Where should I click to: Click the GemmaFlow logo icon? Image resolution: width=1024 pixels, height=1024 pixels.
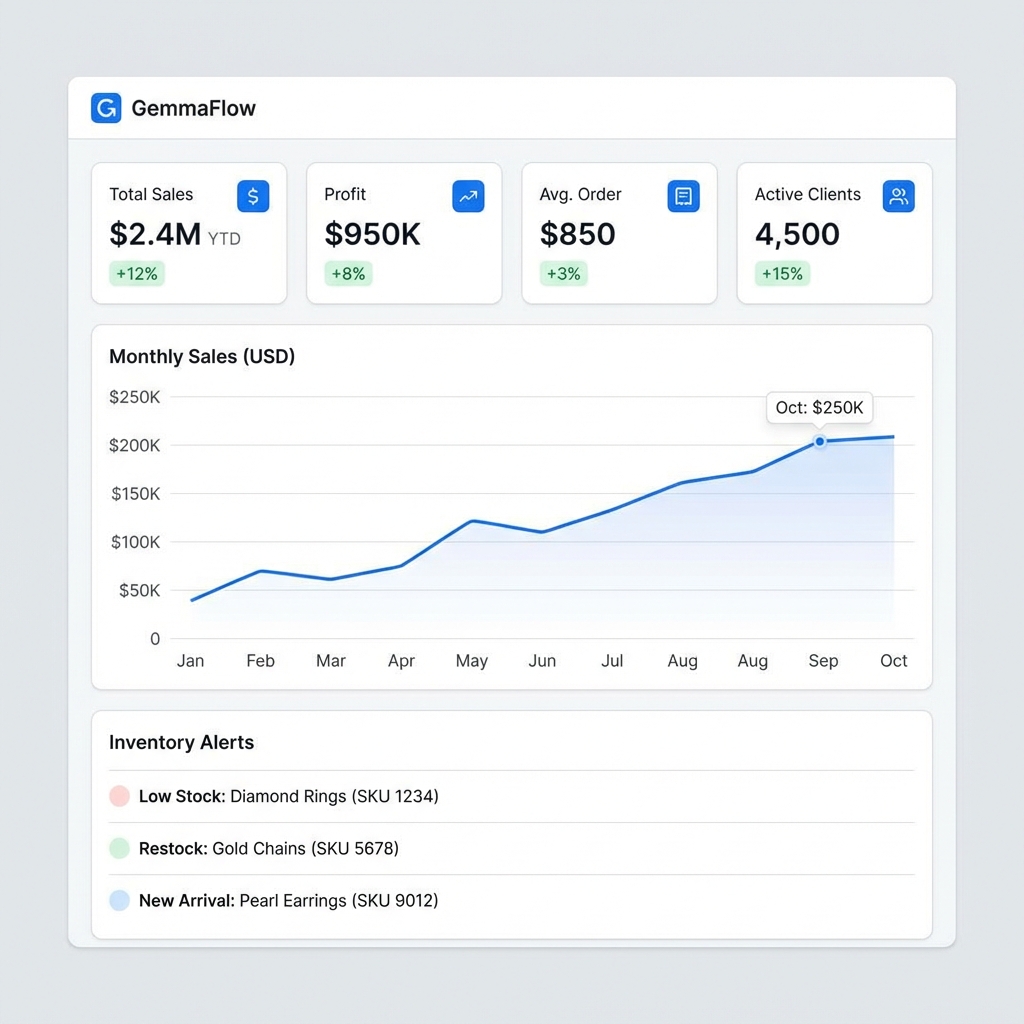[x=105, y=108]
